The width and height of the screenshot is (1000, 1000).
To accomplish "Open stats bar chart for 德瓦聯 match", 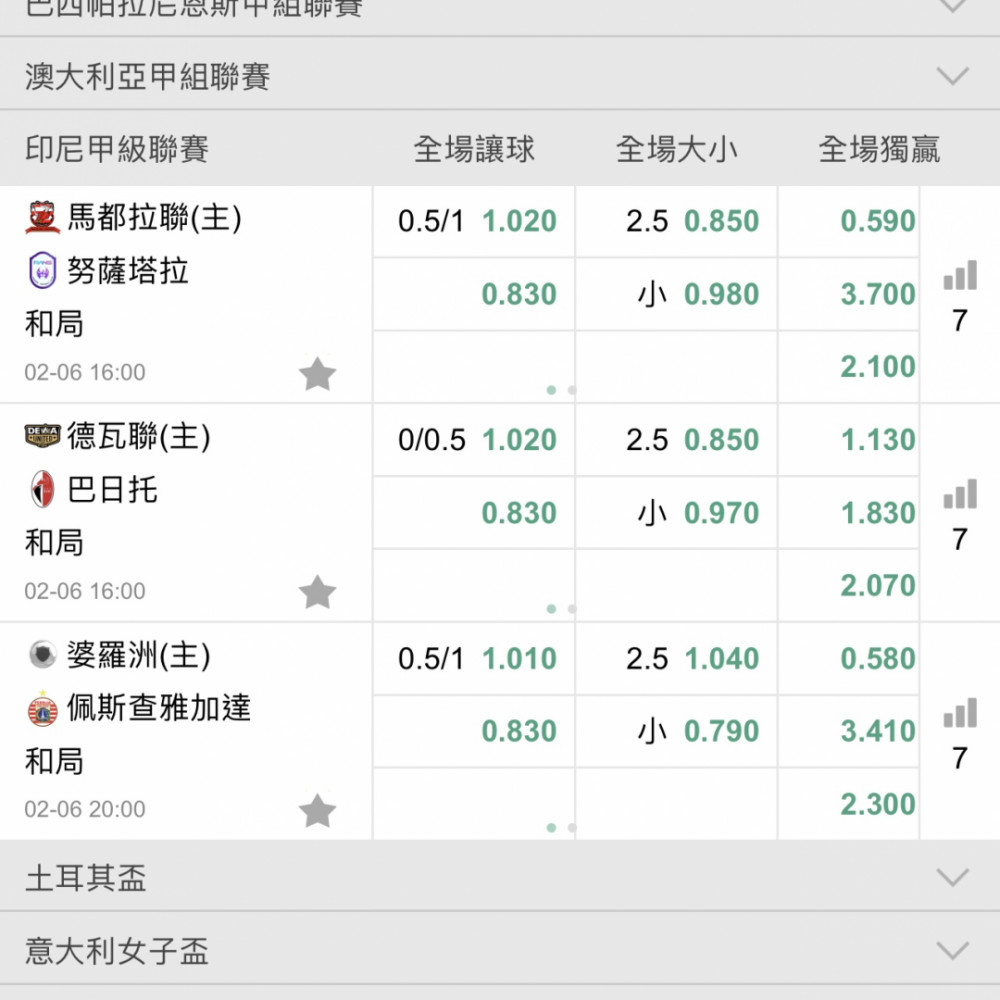I will (x=959, y=494).
